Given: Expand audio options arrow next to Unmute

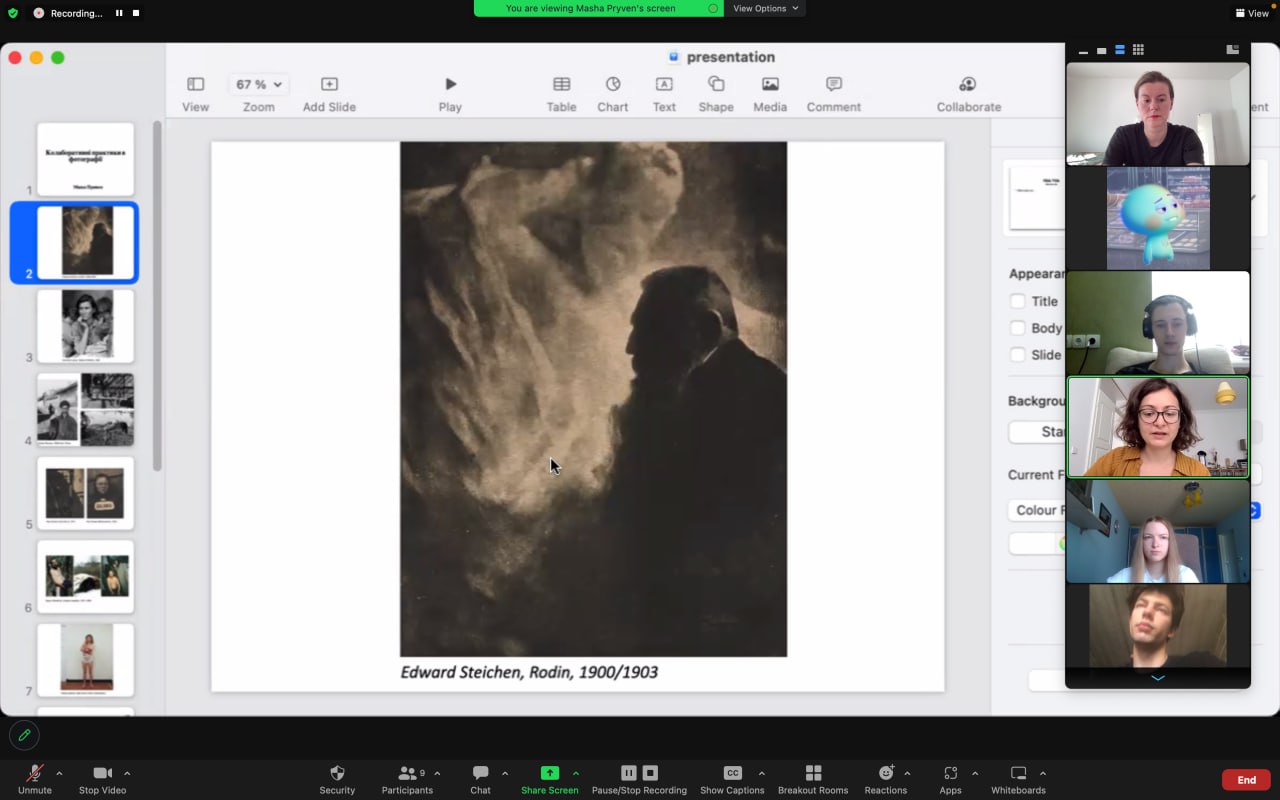Looking at the screenshot, I should click(59, 773).
